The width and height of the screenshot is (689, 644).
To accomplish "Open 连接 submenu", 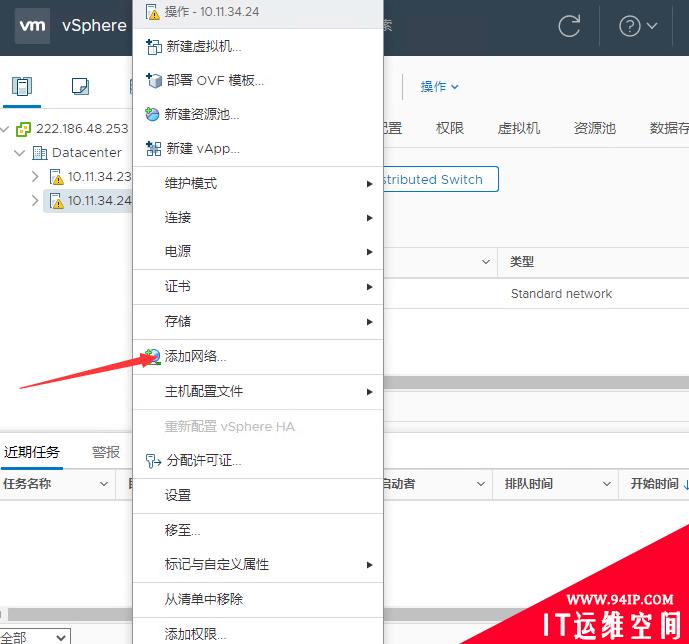I will pos(258,217).
